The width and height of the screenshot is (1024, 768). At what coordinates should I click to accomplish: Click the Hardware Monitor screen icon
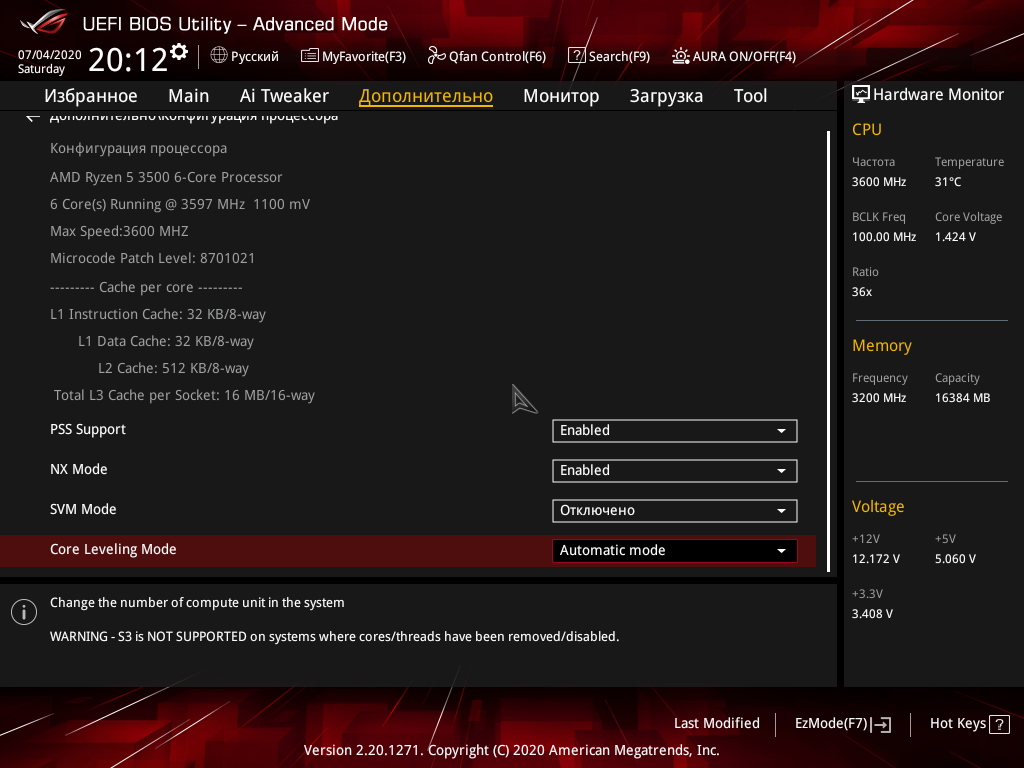(861, 94)
